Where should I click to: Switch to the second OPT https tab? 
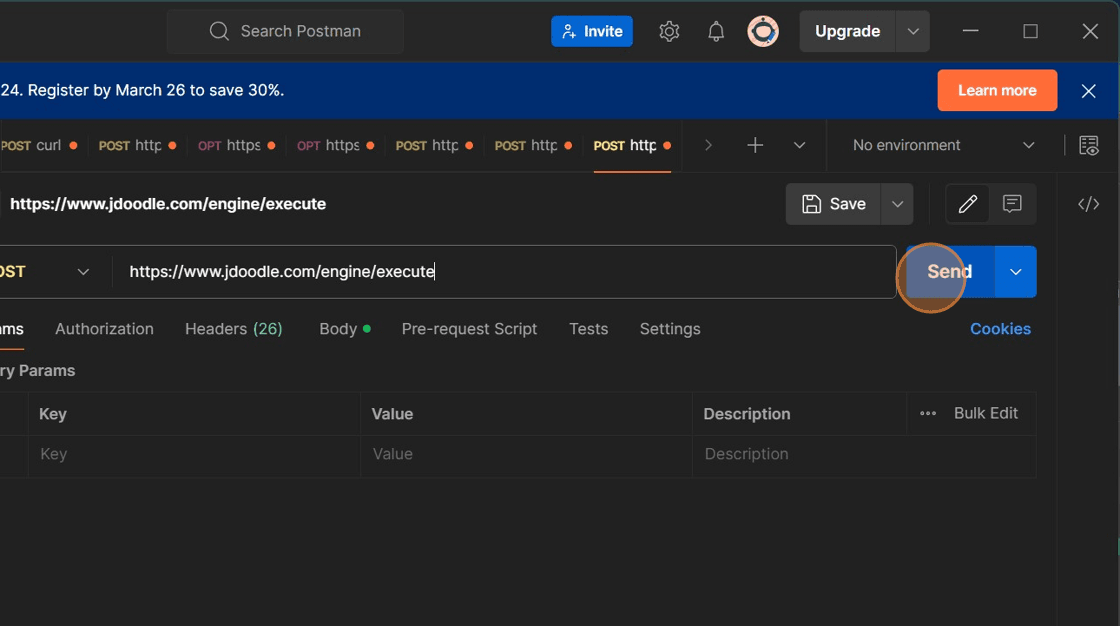[x=336, y=145]
